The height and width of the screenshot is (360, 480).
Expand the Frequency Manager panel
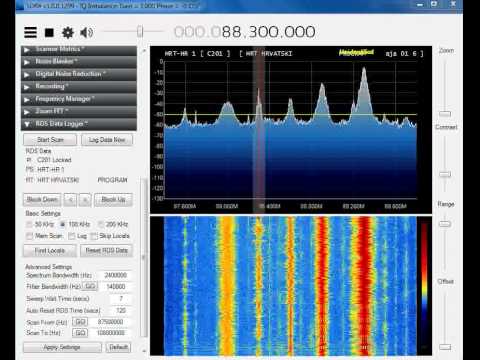tap(79, 99)
